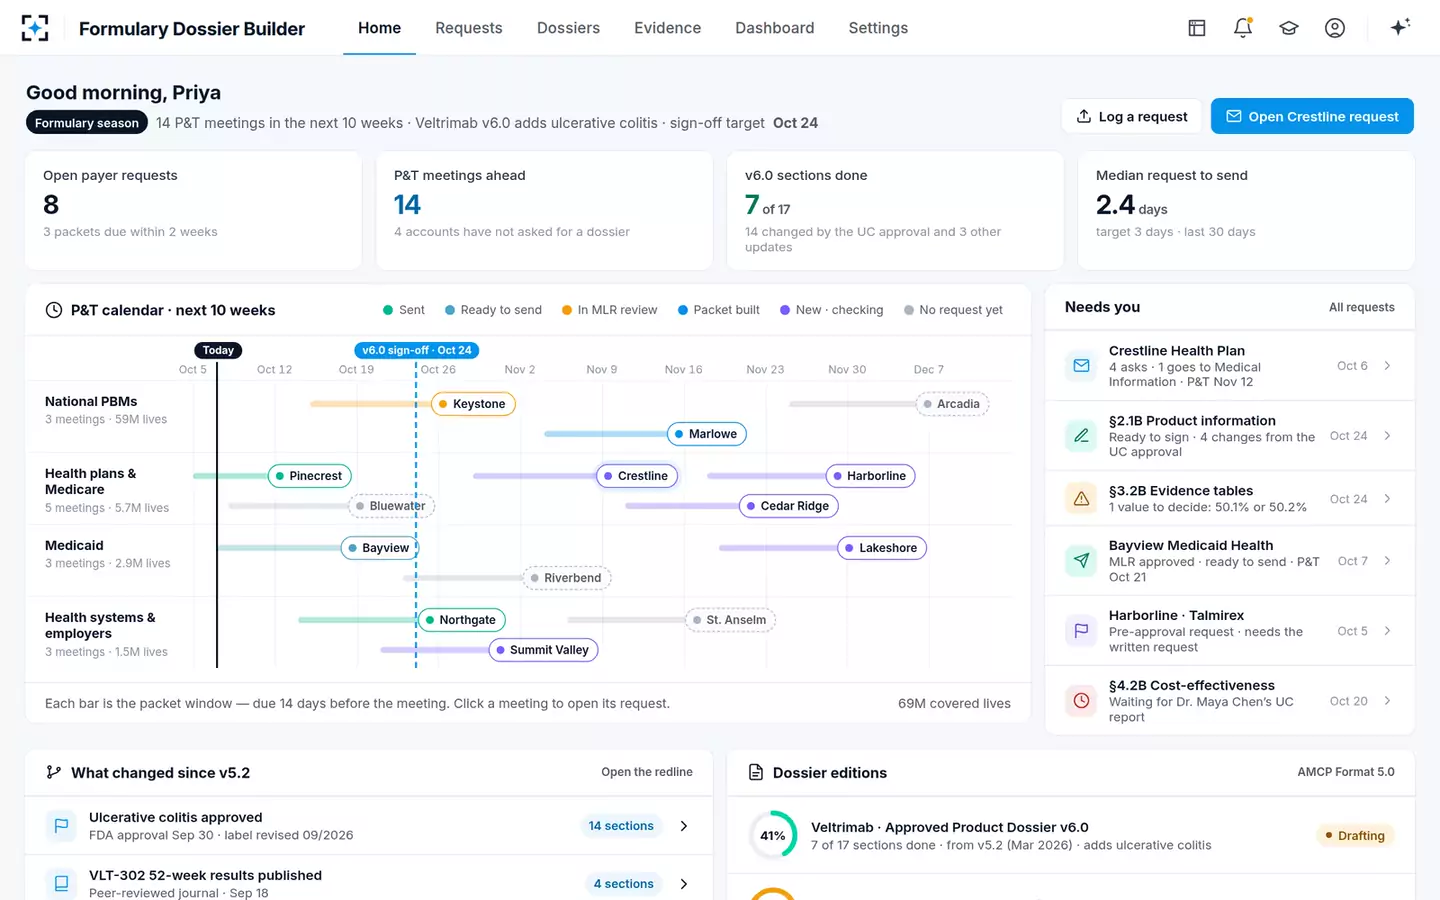The width and height of the screenshot is (1440, 900).
Task: Expand the Crestline Health Plan row chevron
Action: (1387, 366)
